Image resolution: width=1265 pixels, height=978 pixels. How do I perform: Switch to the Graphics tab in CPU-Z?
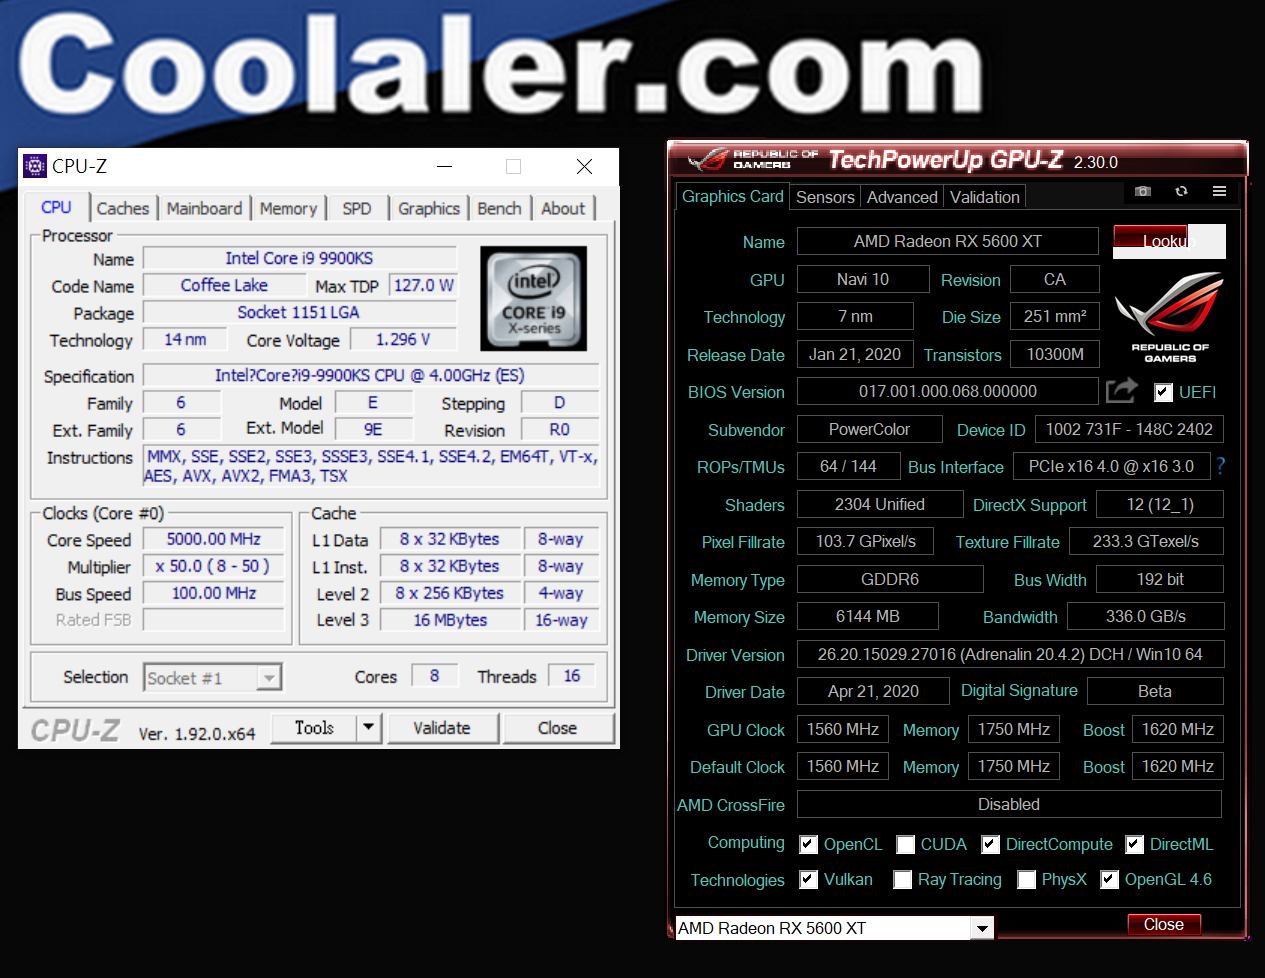pos(429,208)
